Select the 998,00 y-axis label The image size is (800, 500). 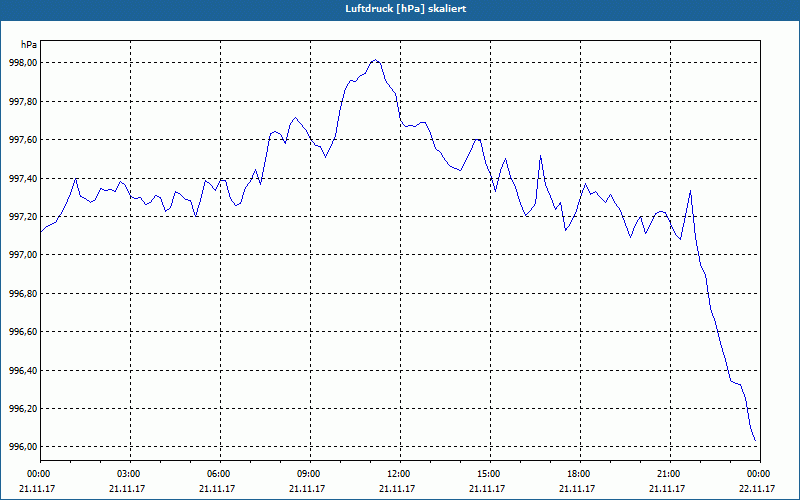24,63
